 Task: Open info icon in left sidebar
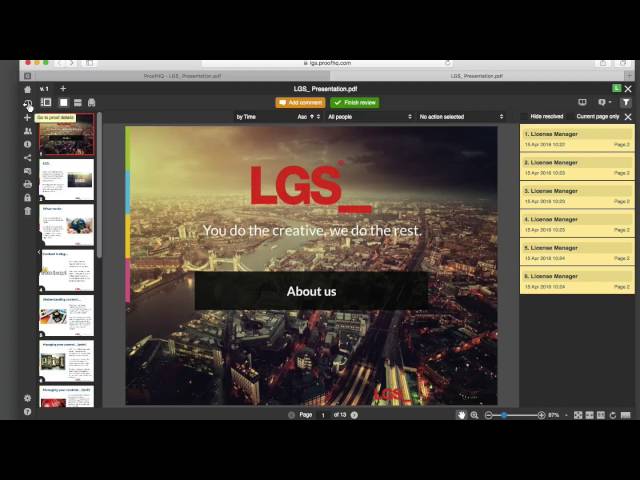click(x=27, y=144)
